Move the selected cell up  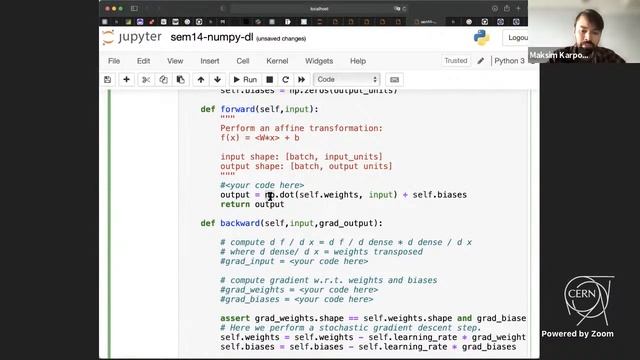201,80
